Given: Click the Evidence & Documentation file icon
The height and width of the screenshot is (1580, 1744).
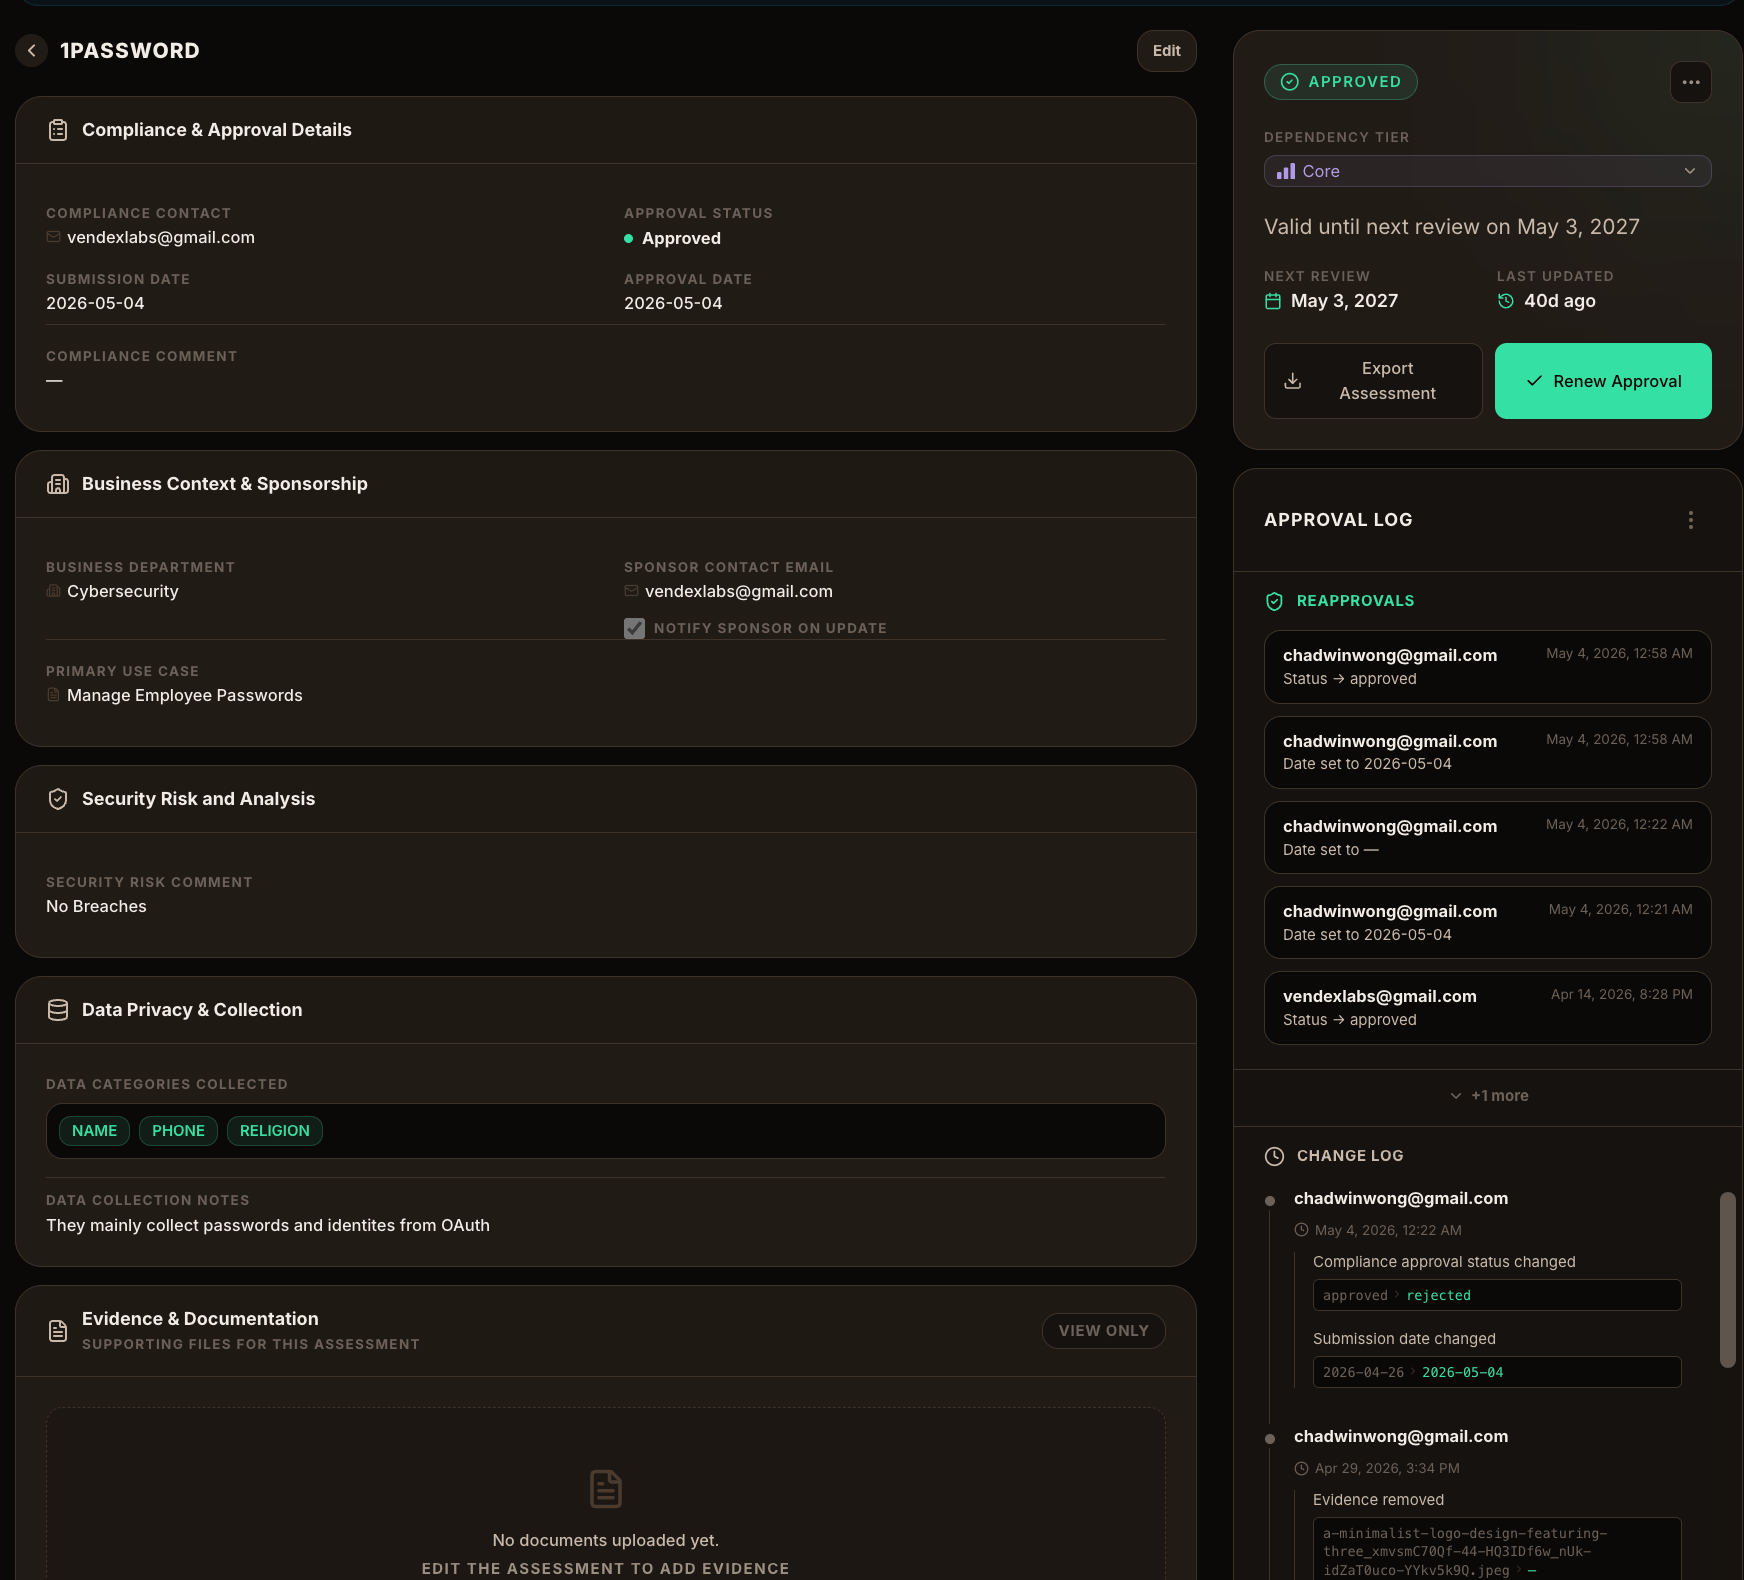Looking at the screenshot, I should [x=58, y=1331].
